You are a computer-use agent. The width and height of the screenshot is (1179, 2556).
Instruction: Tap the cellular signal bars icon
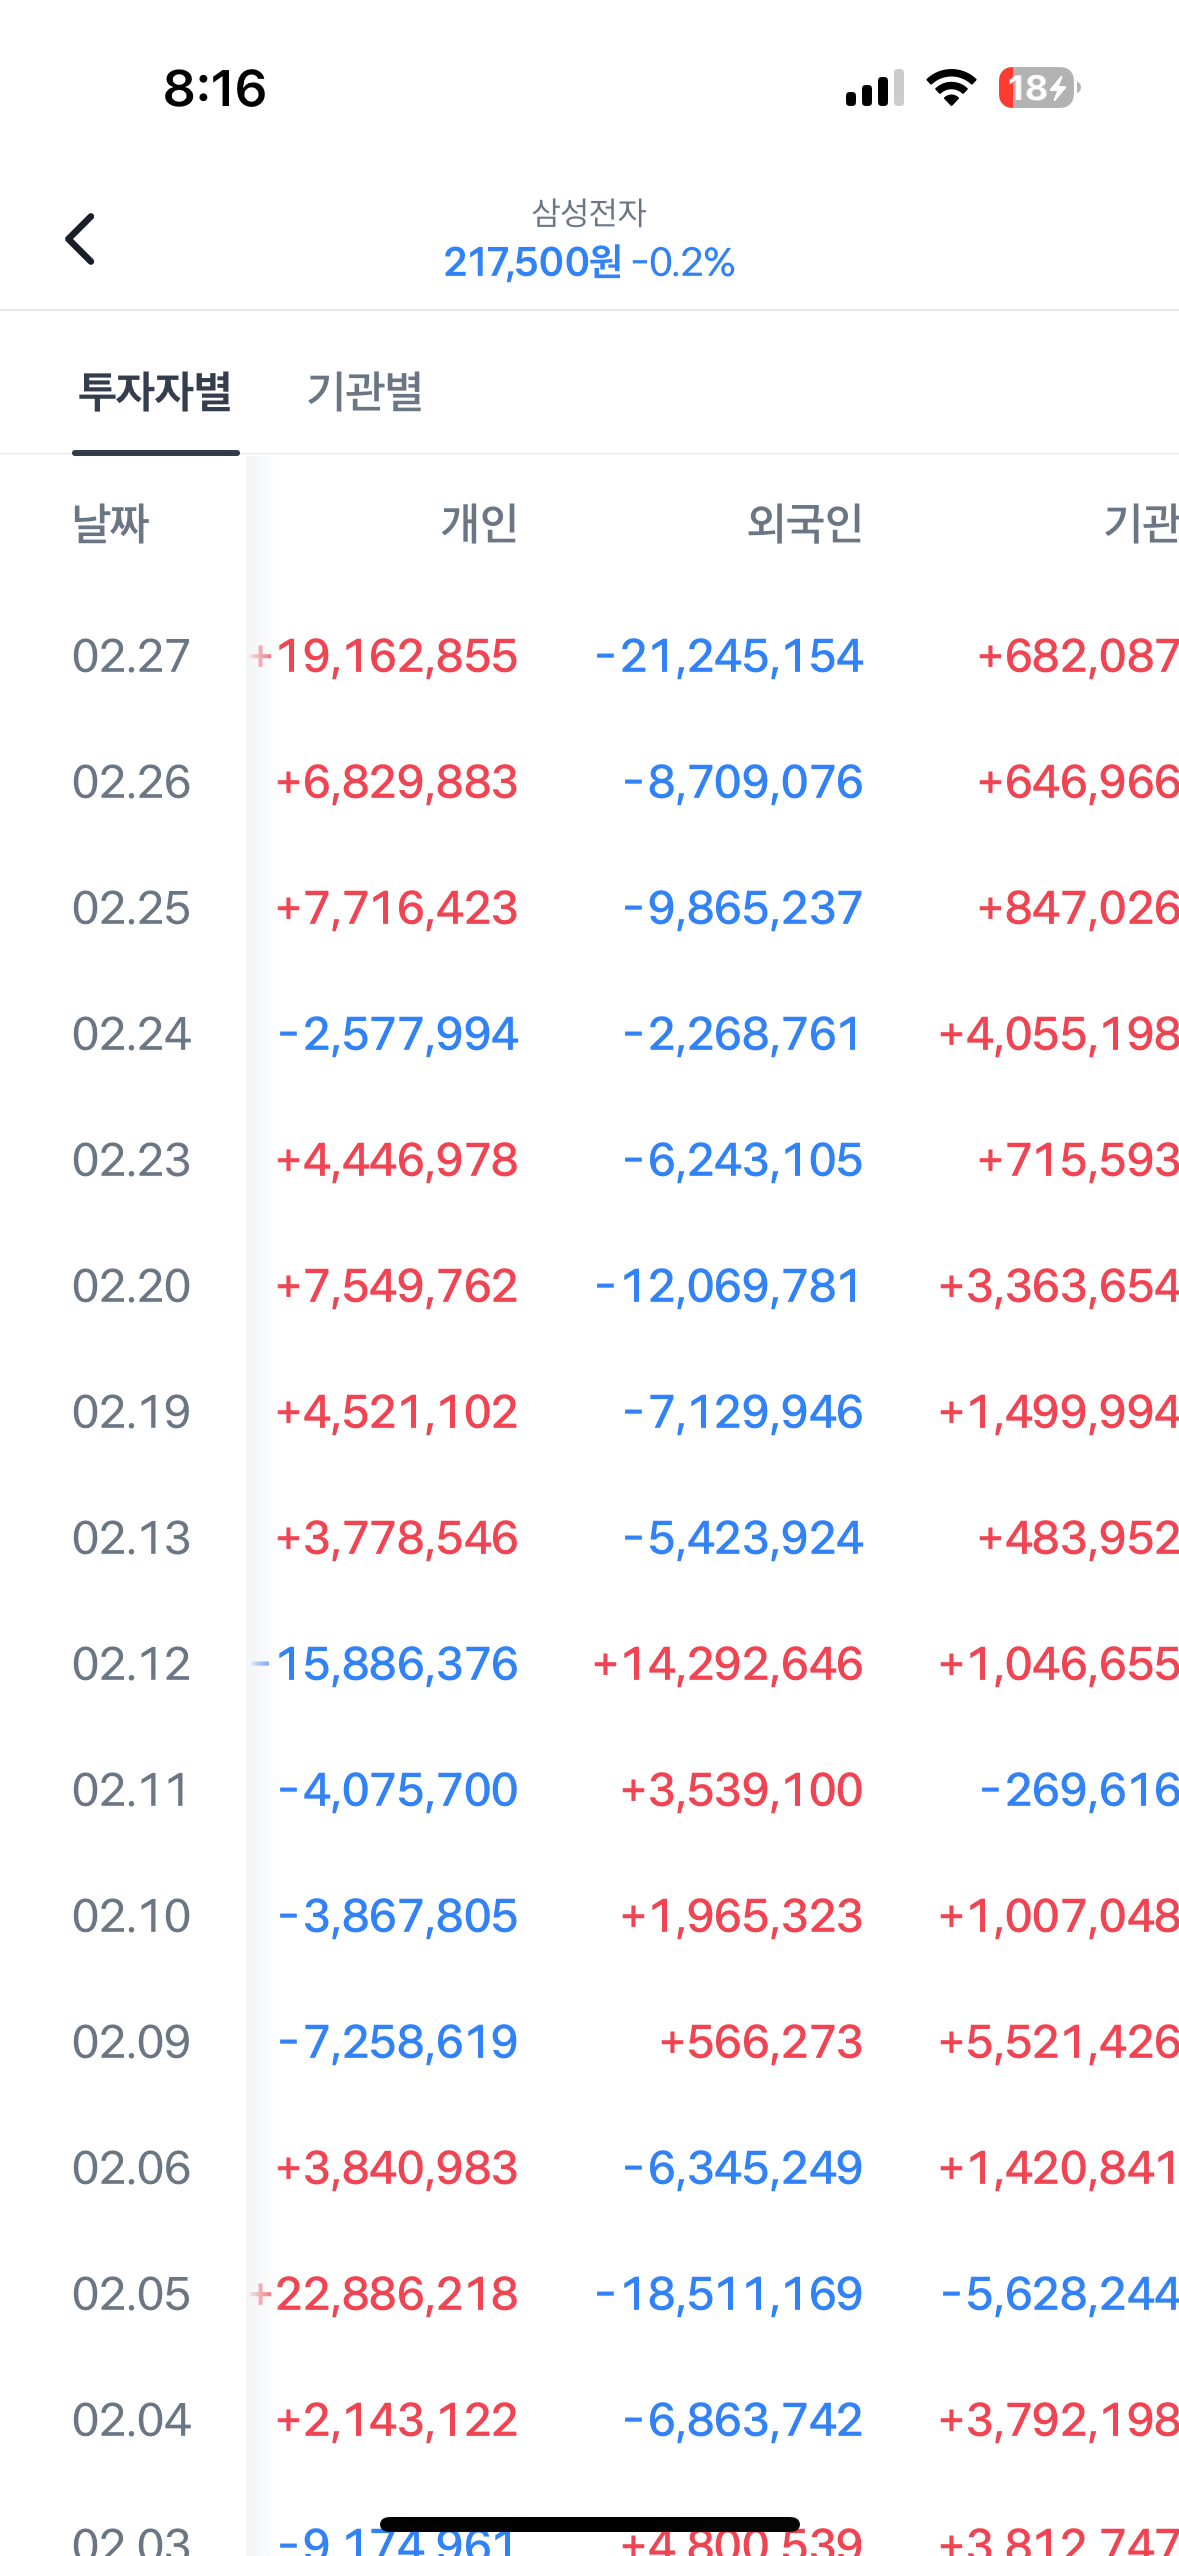point(874,88)
